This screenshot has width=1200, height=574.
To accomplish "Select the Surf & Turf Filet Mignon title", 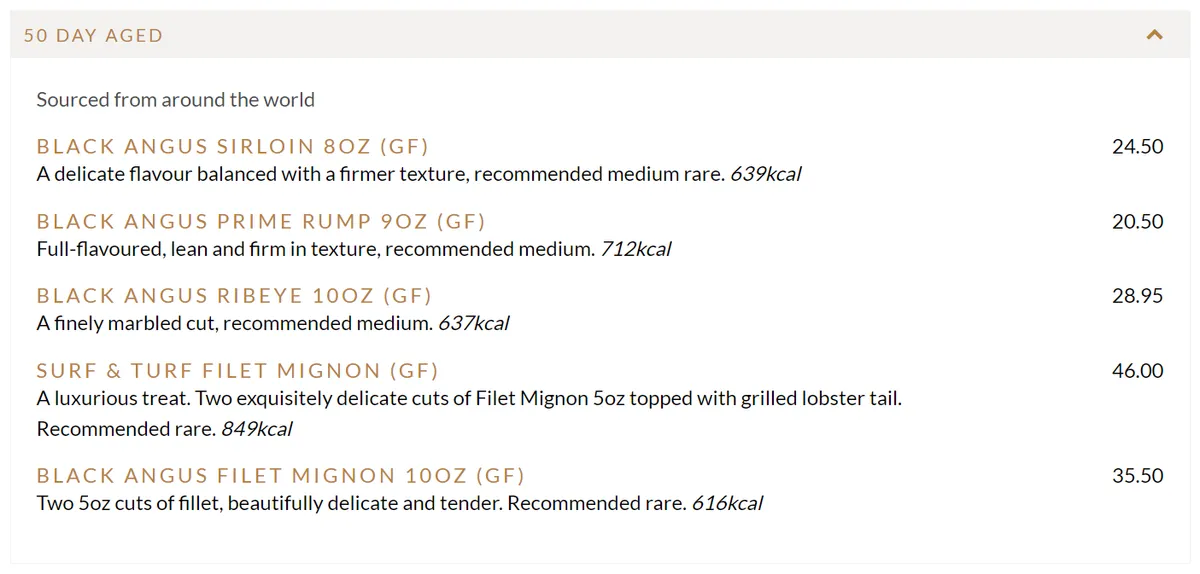I will pyautogui.click(x=238, y=371).
